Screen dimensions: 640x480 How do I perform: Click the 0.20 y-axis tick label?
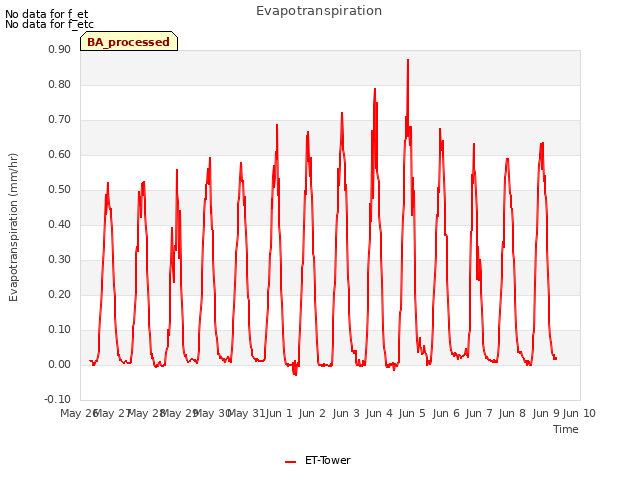(60, 295)
